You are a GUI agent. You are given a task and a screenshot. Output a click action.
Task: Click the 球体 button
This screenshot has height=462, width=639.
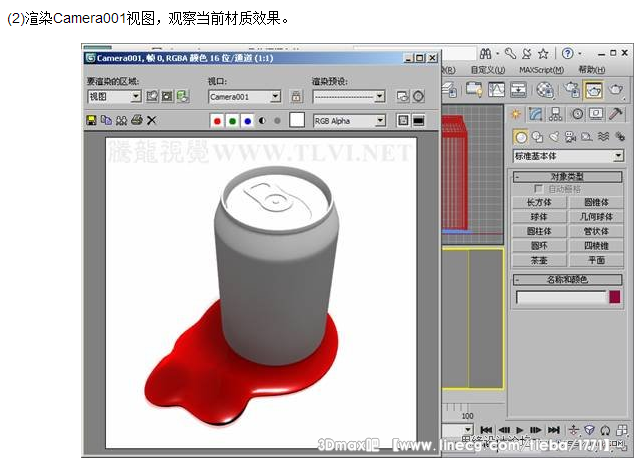coord(539,217)
